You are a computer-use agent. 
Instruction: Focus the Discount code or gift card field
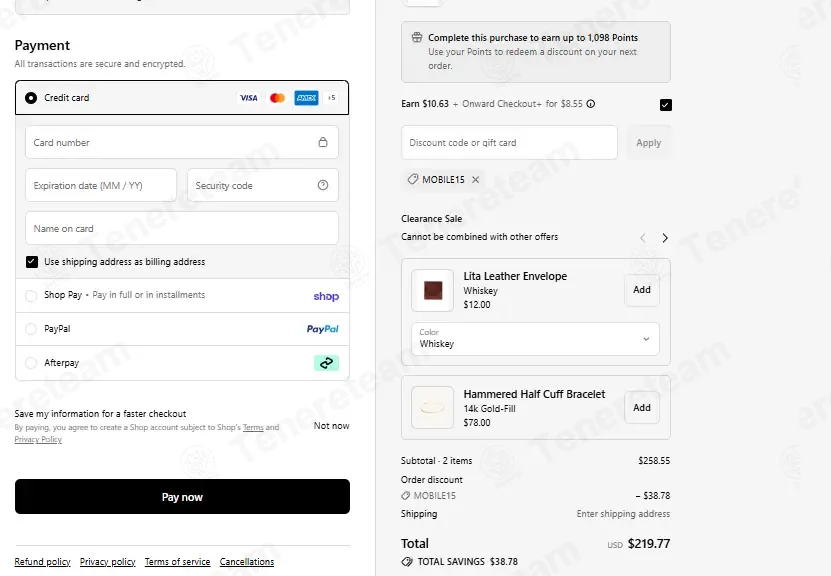pos(509,143)
